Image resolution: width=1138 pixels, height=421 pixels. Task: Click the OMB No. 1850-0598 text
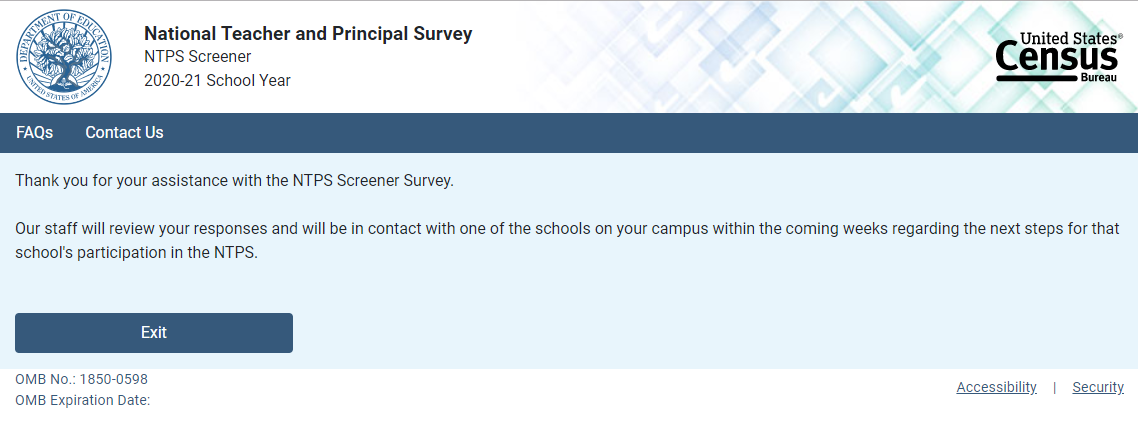[81, 379]
